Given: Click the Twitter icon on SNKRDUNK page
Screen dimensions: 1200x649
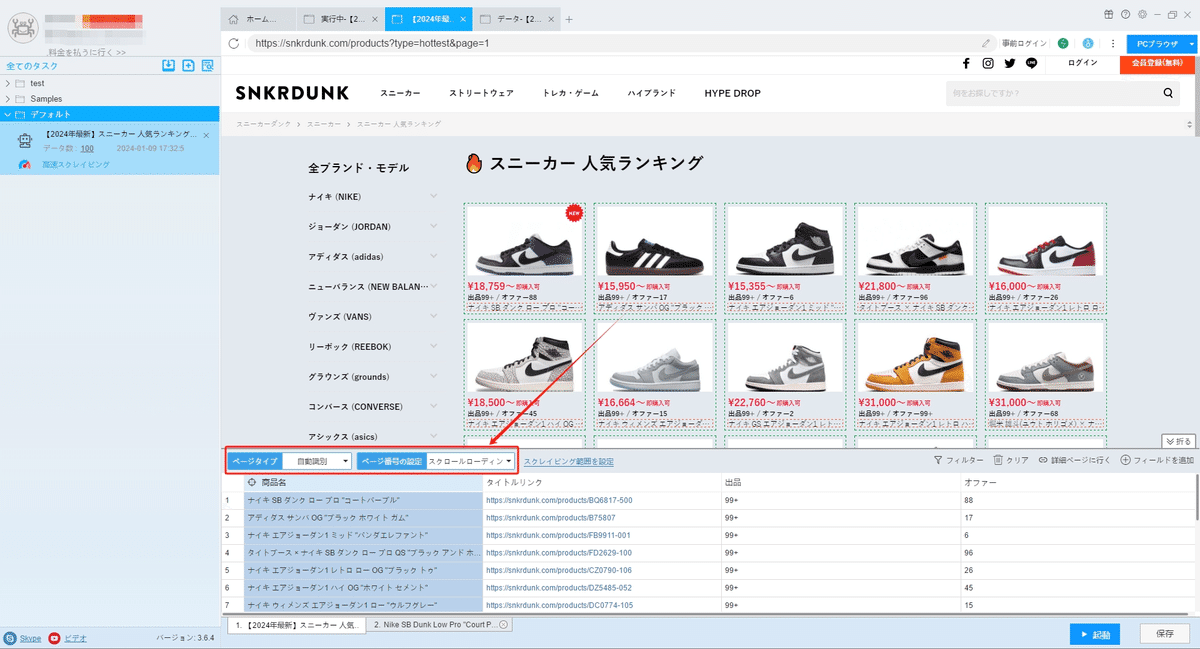Looking at the screenshot, I should click(1010, 63).
